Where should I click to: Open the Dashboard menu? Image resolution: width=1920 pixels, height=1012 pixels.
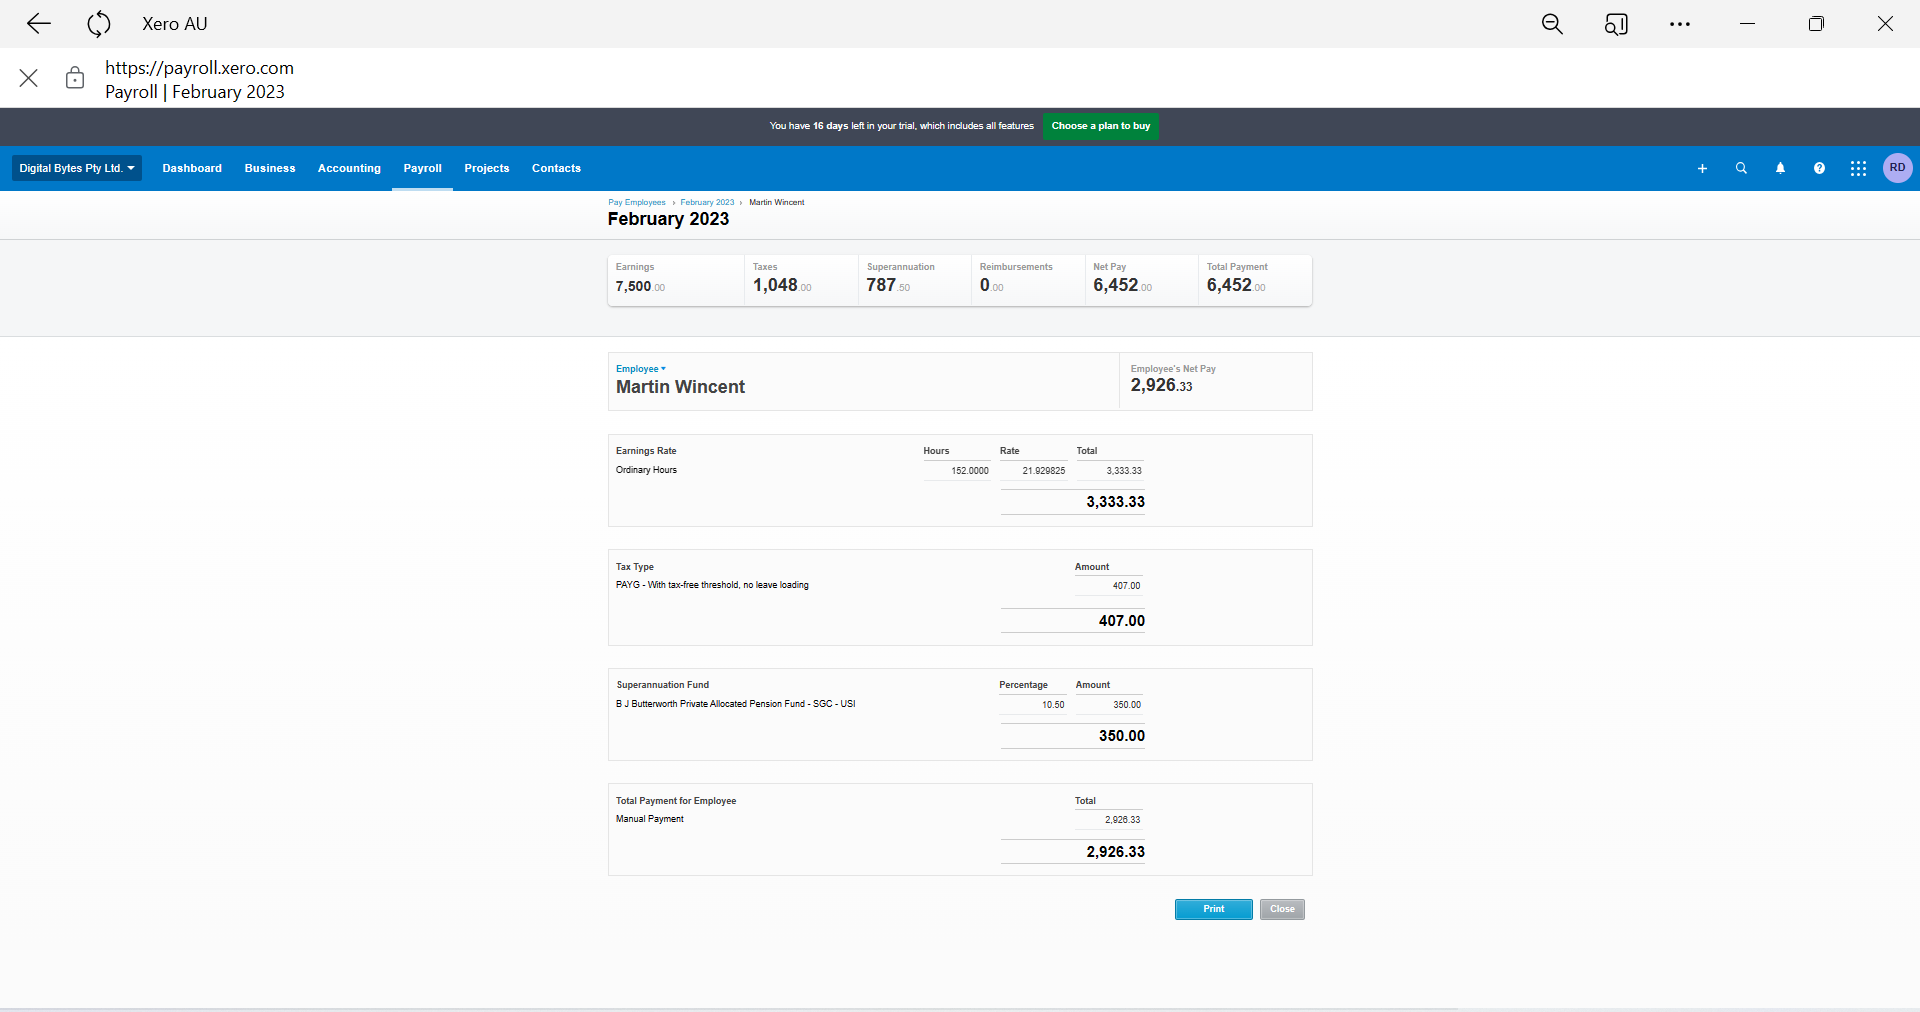(192, 168)
